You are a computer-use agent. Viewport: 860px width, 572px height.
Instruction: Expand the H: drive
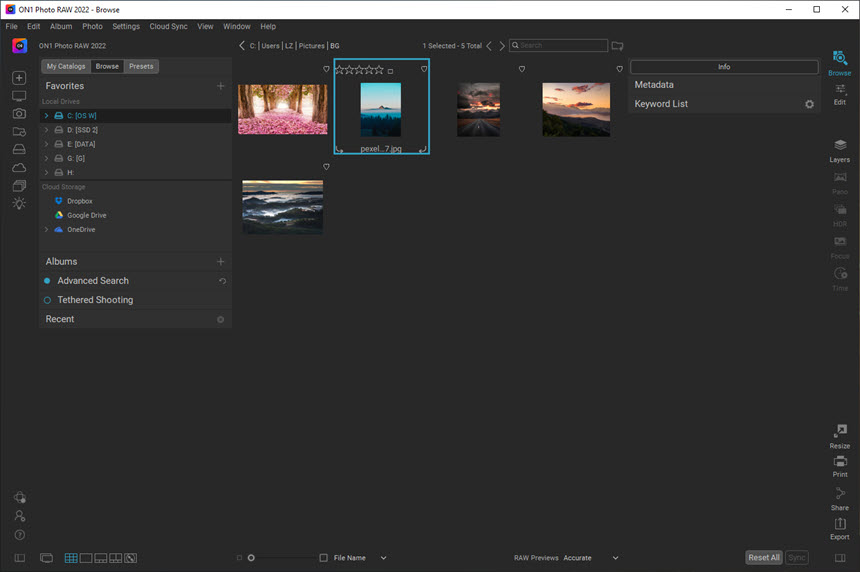point(47,173)
